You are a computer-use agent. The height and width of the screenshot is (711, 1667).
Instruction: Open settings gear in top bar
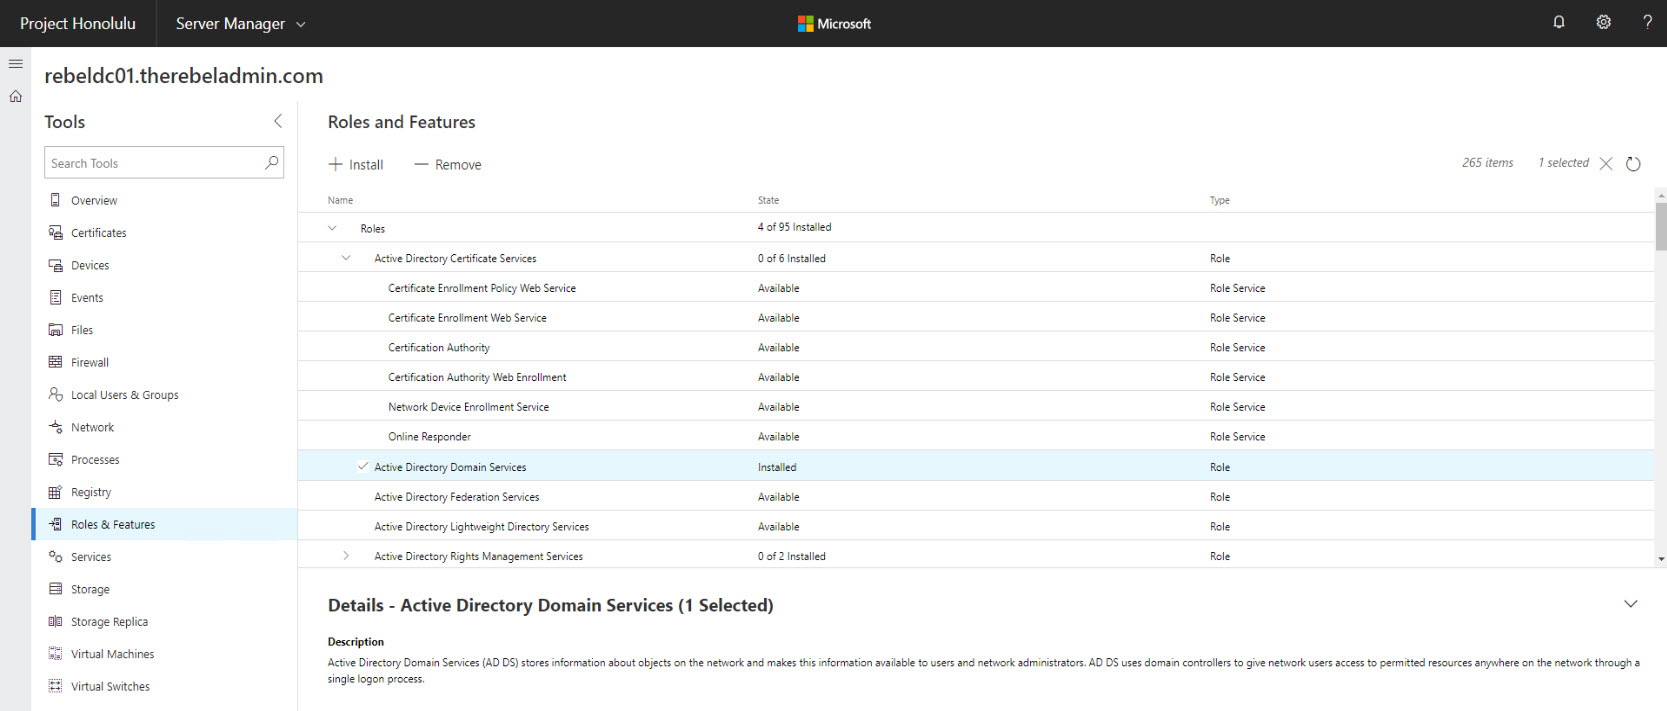pos(1603,22)
